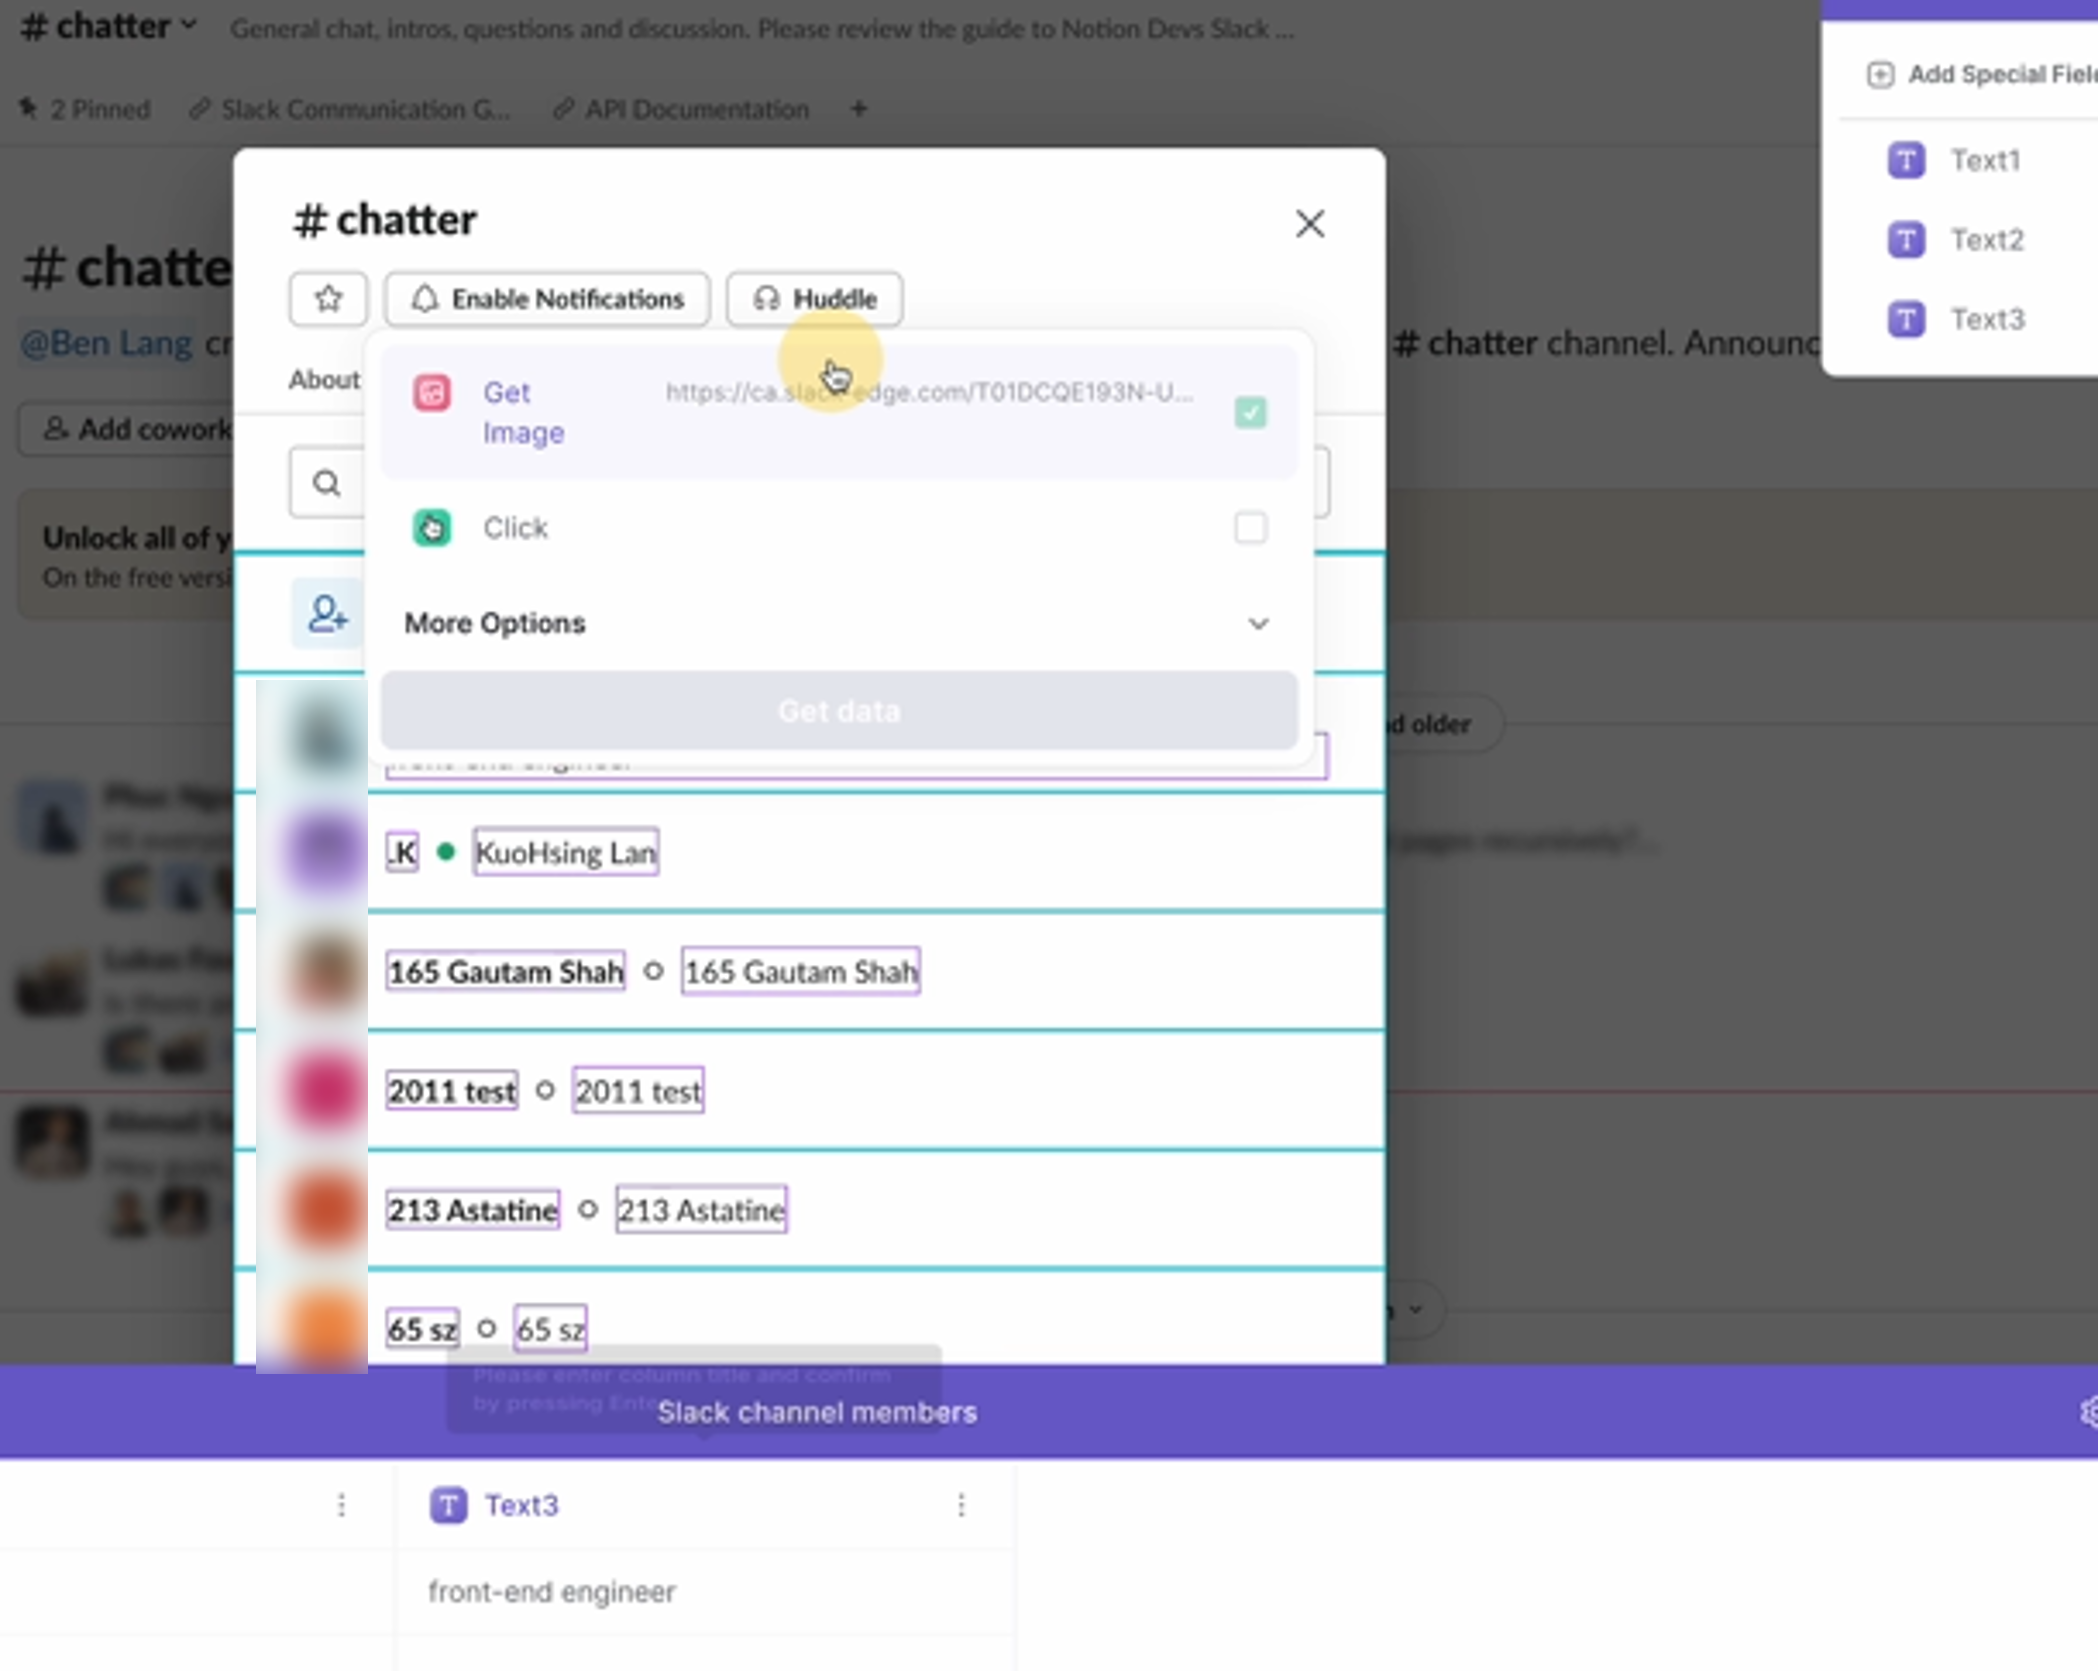The width and height of the screenshot is (2098, 1671).
Task: Start a Huddle
Action: (x=814, y=299)
